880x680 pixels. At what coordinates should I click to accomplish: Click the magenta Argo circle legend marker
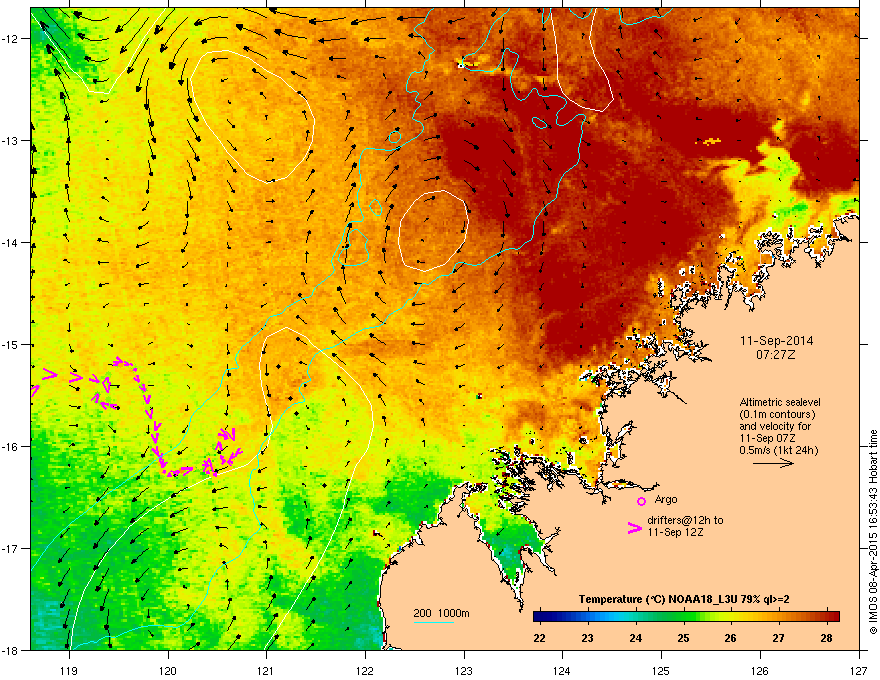coord(641,501)
